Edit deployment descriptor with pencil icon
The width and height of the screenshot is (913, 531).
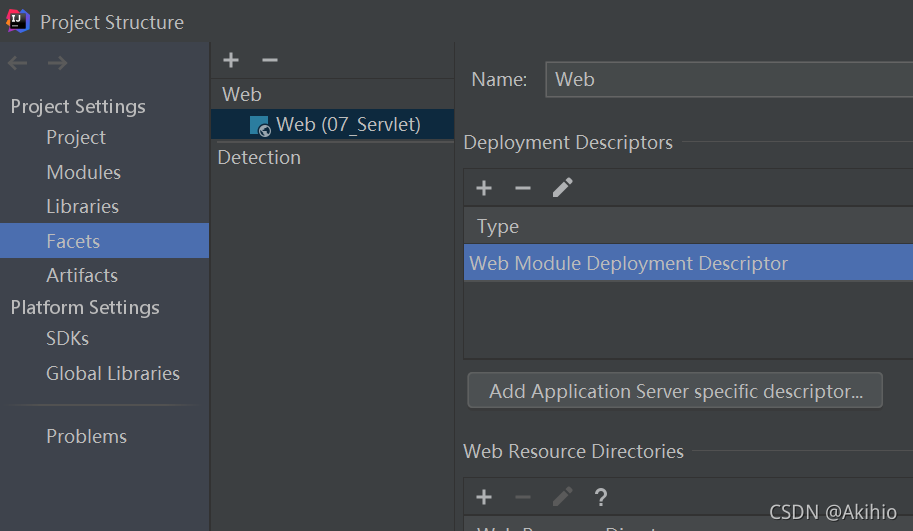pyautogui.click(x=563, y=188)
